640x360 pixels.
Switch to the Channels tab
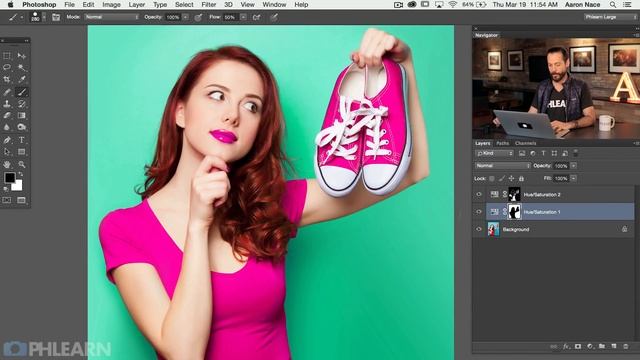pos(525,143)
